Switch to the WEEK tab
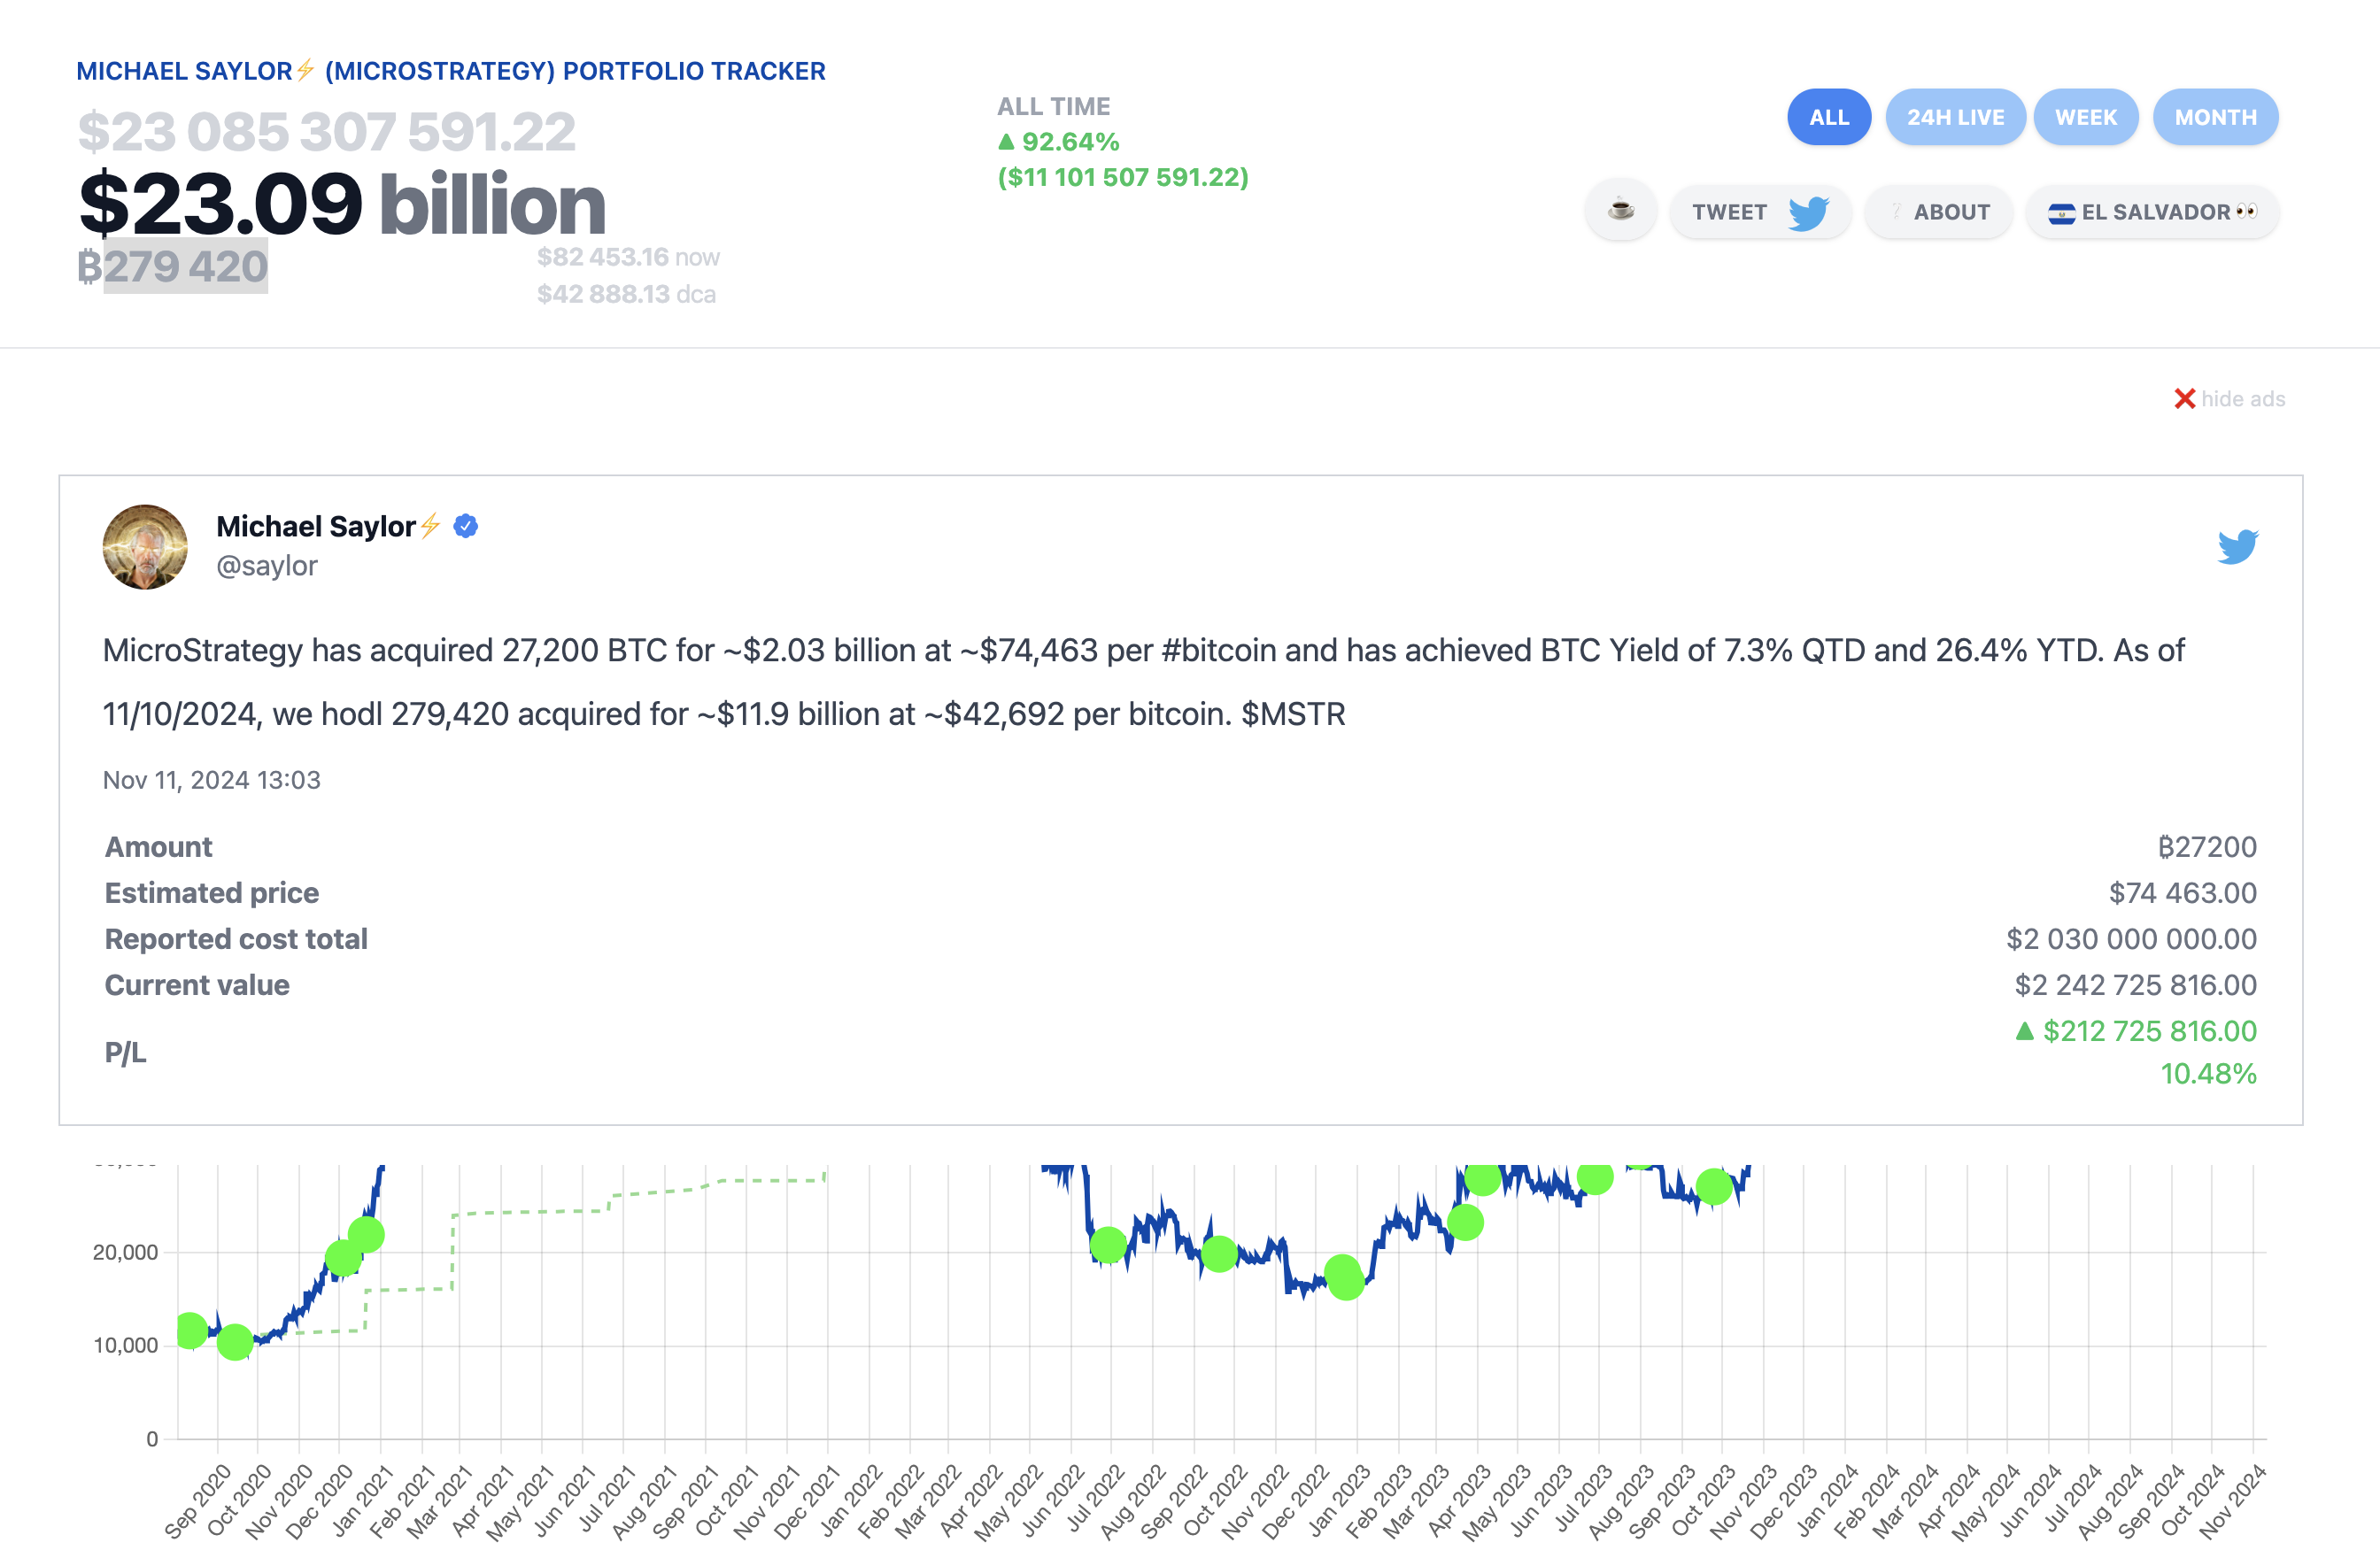 (2085, 117)
